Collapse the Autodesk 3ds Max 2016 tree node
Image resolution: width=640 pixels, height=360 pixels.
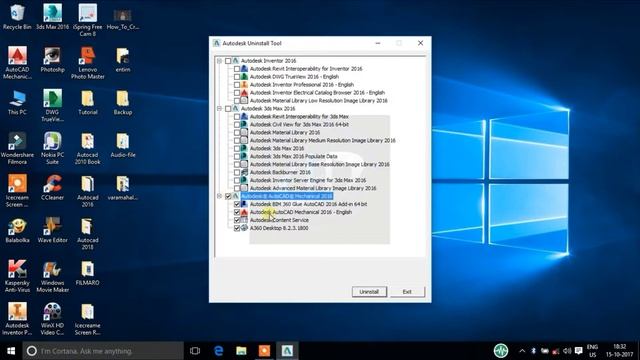click(220, 109)
